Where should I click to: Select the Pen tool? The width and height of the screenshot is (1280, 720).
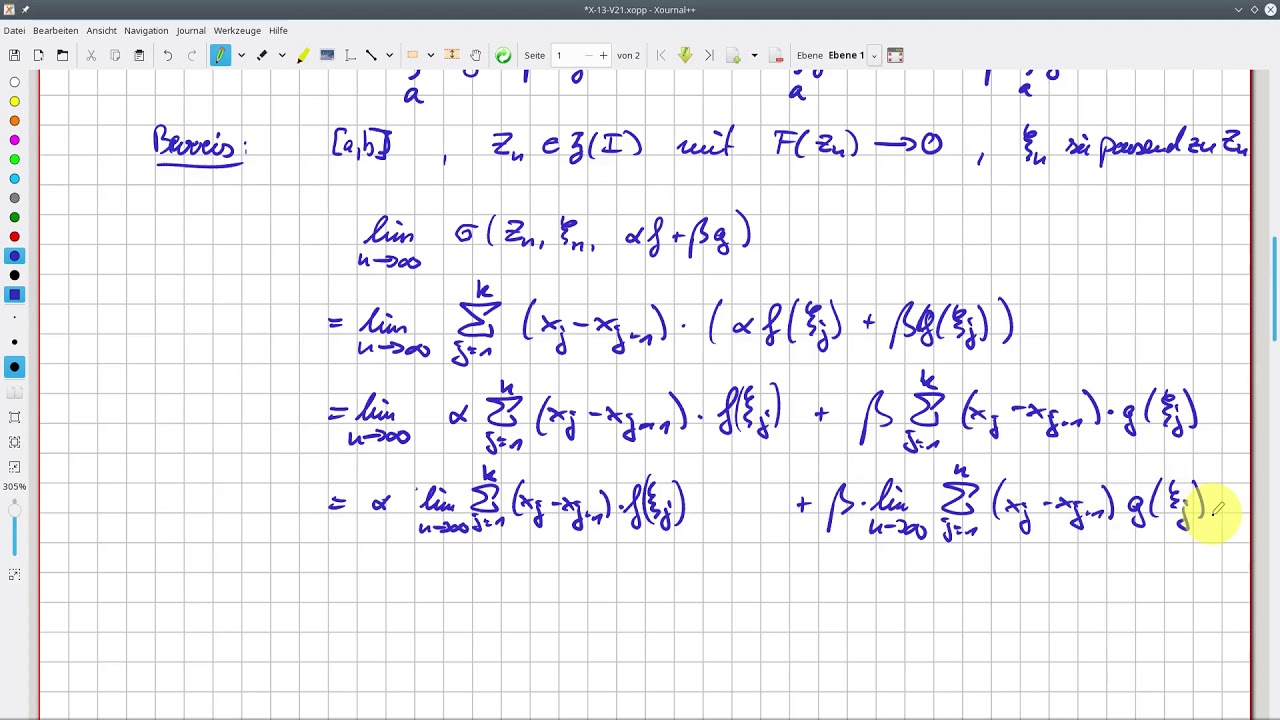click(220, 55)
